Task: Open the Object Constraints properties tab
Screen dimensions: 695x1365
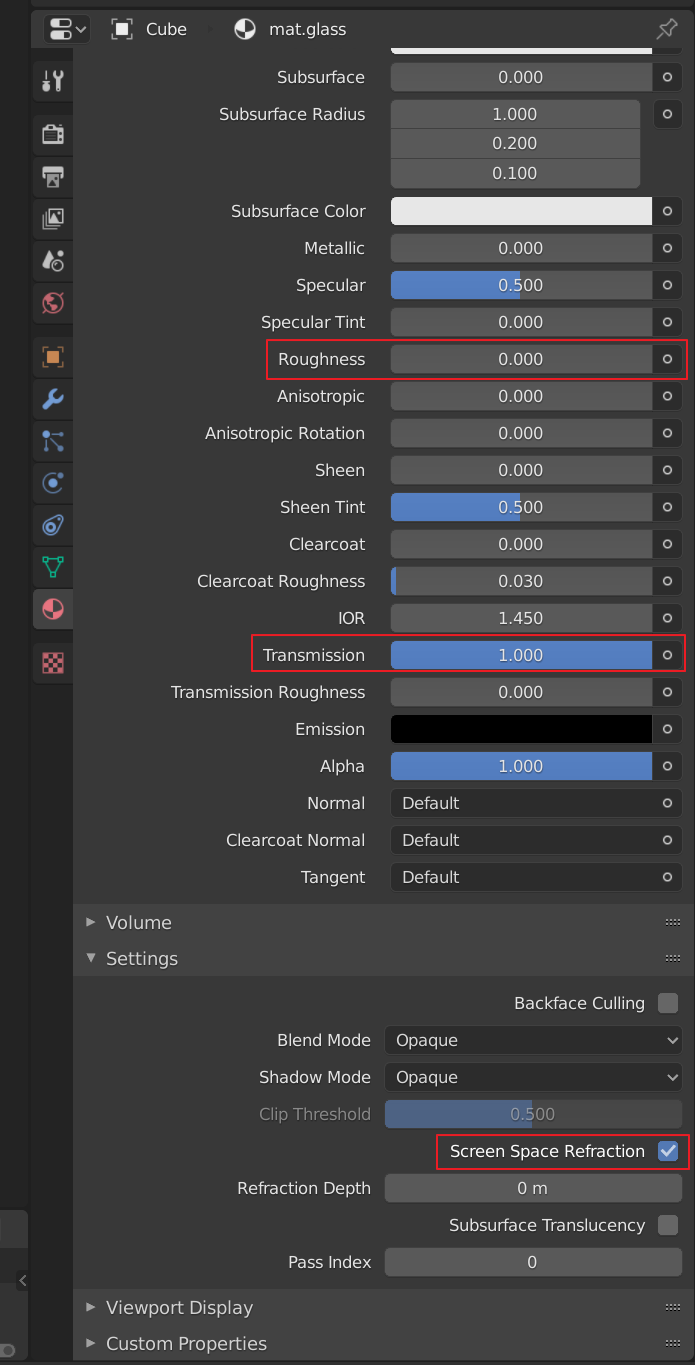Action: 53,524
